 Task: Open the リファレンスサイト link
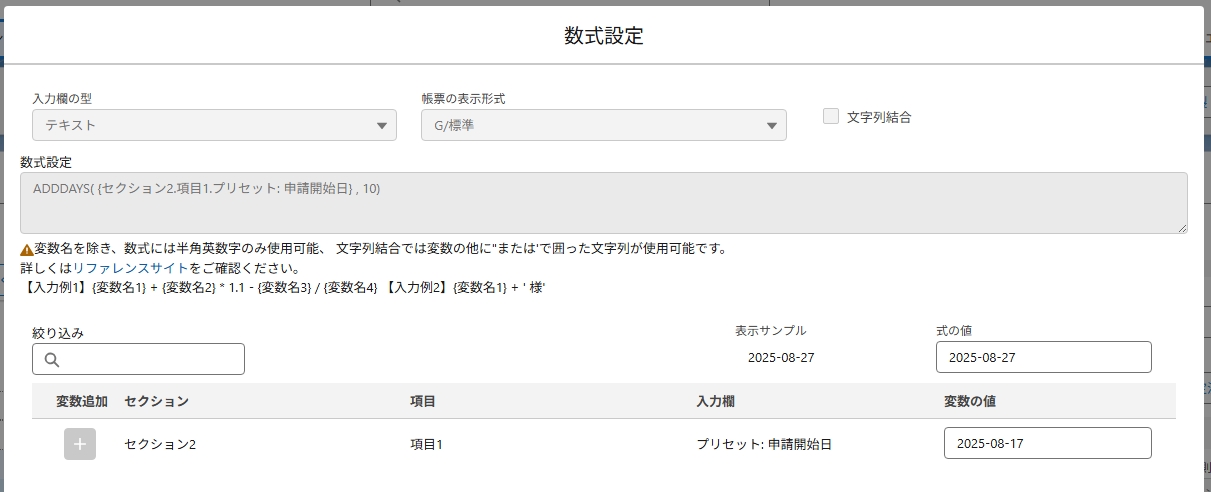coord(130,268)
